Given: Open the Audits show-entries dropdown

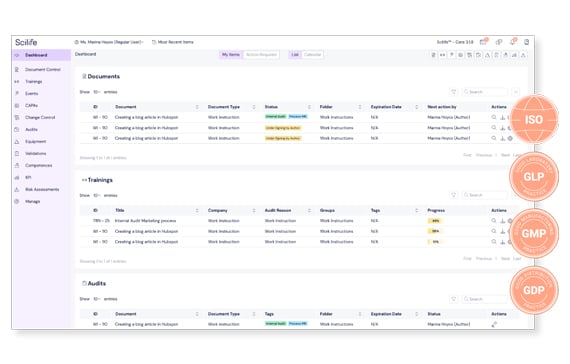Looking at the screenshot, I should coord(97,299).
